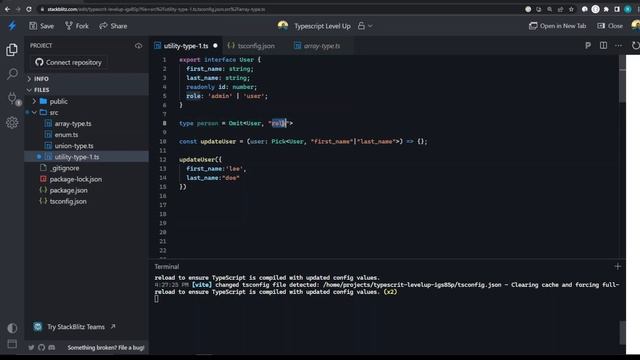The image size is (640, 360).
Task: Click the Typescript Level Up project title
Action: pos(322,26)
